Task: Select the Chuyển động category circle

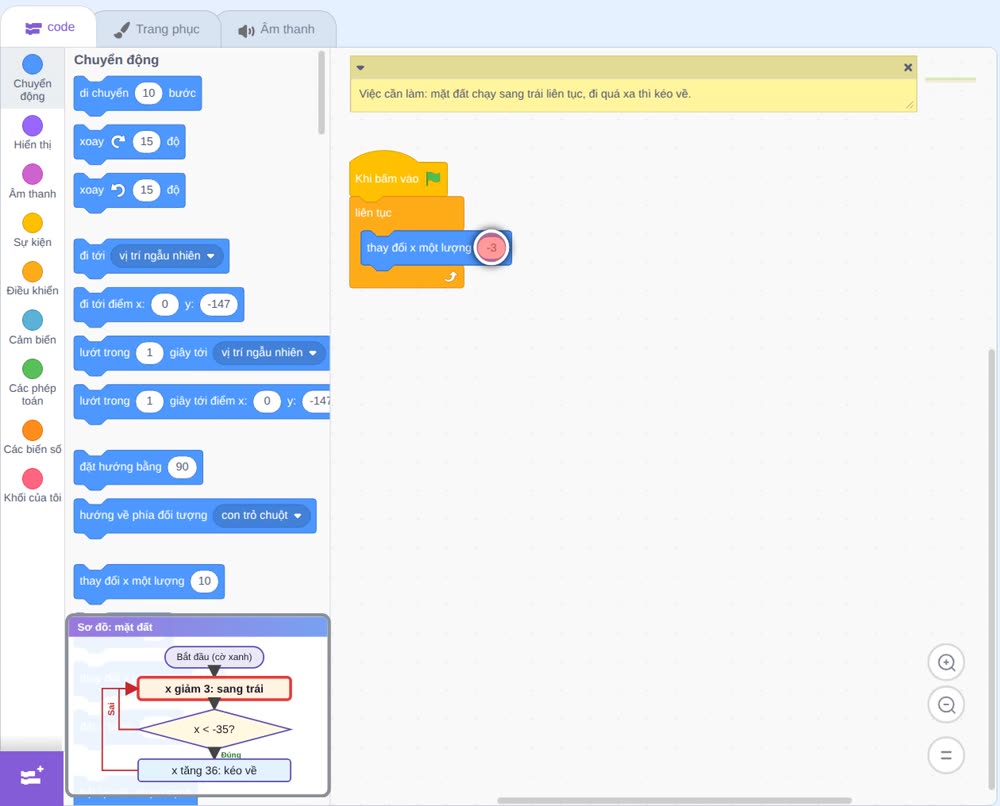Action: pyautogui.click(x=33, y=64)
